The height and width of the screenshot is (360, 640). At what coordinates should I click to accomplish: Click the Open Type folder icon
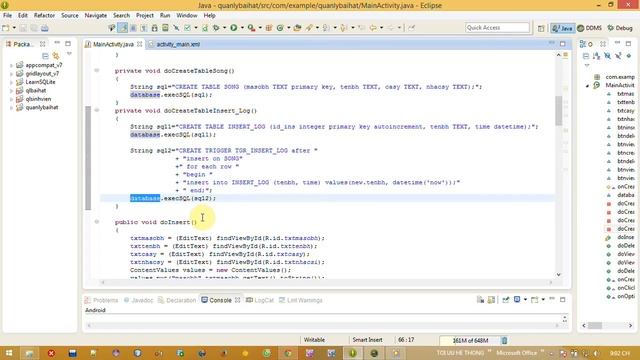click(297, 28)
